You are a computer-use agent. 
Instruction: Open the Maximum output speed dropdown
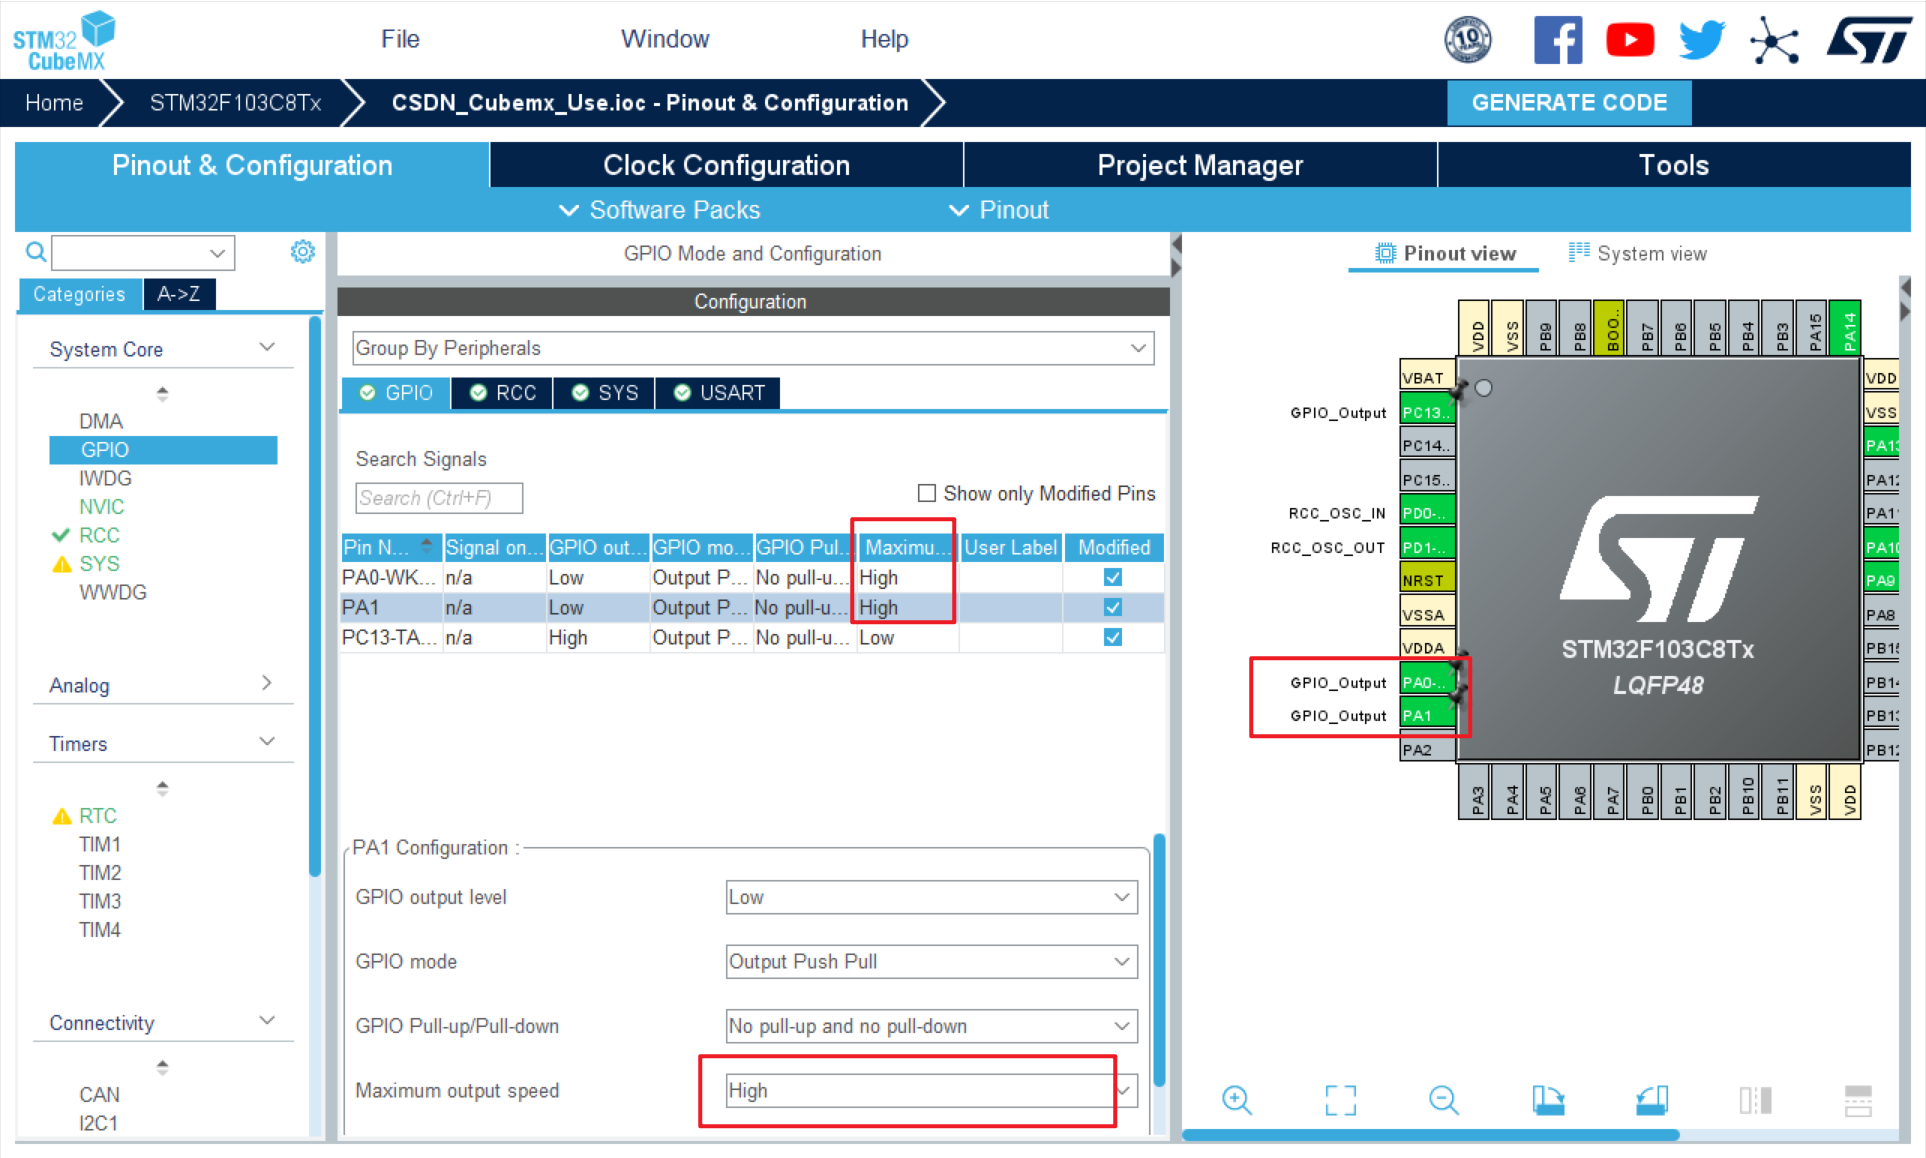point(931,1090)
